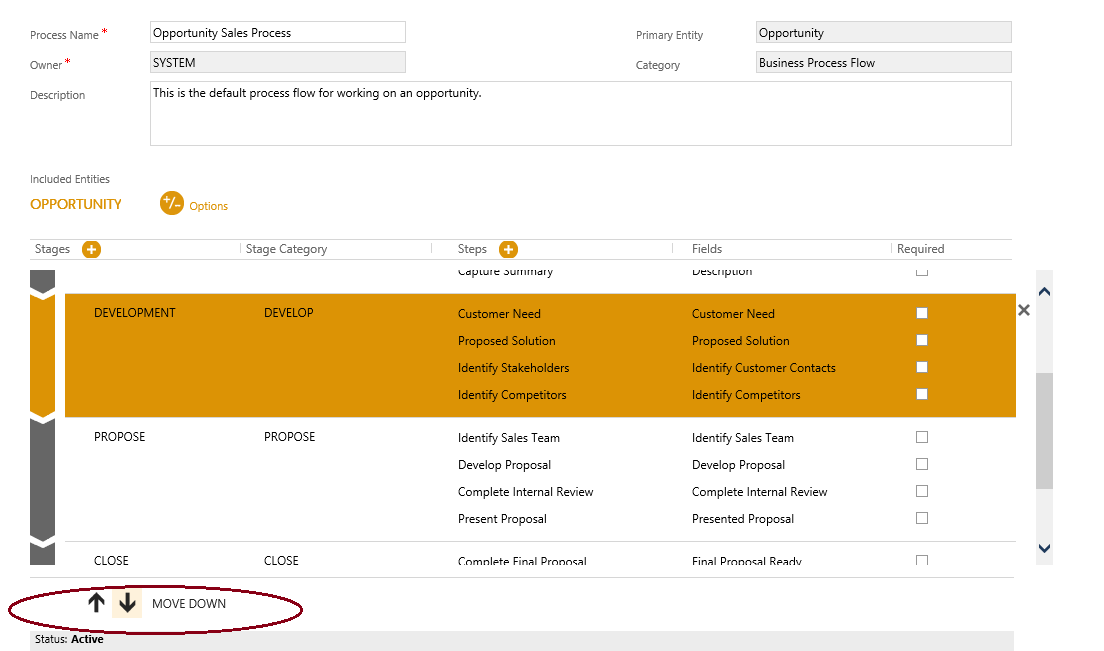Open the Options link
Screen dimensions: 1104x651
(208, 206)
